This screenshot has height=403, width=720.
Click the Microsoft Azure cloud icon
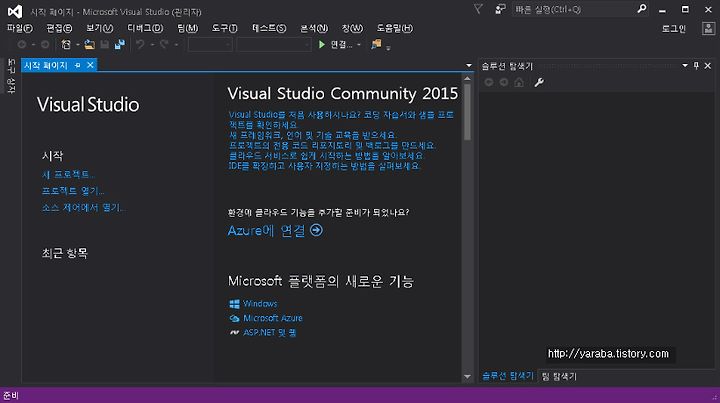234,318
